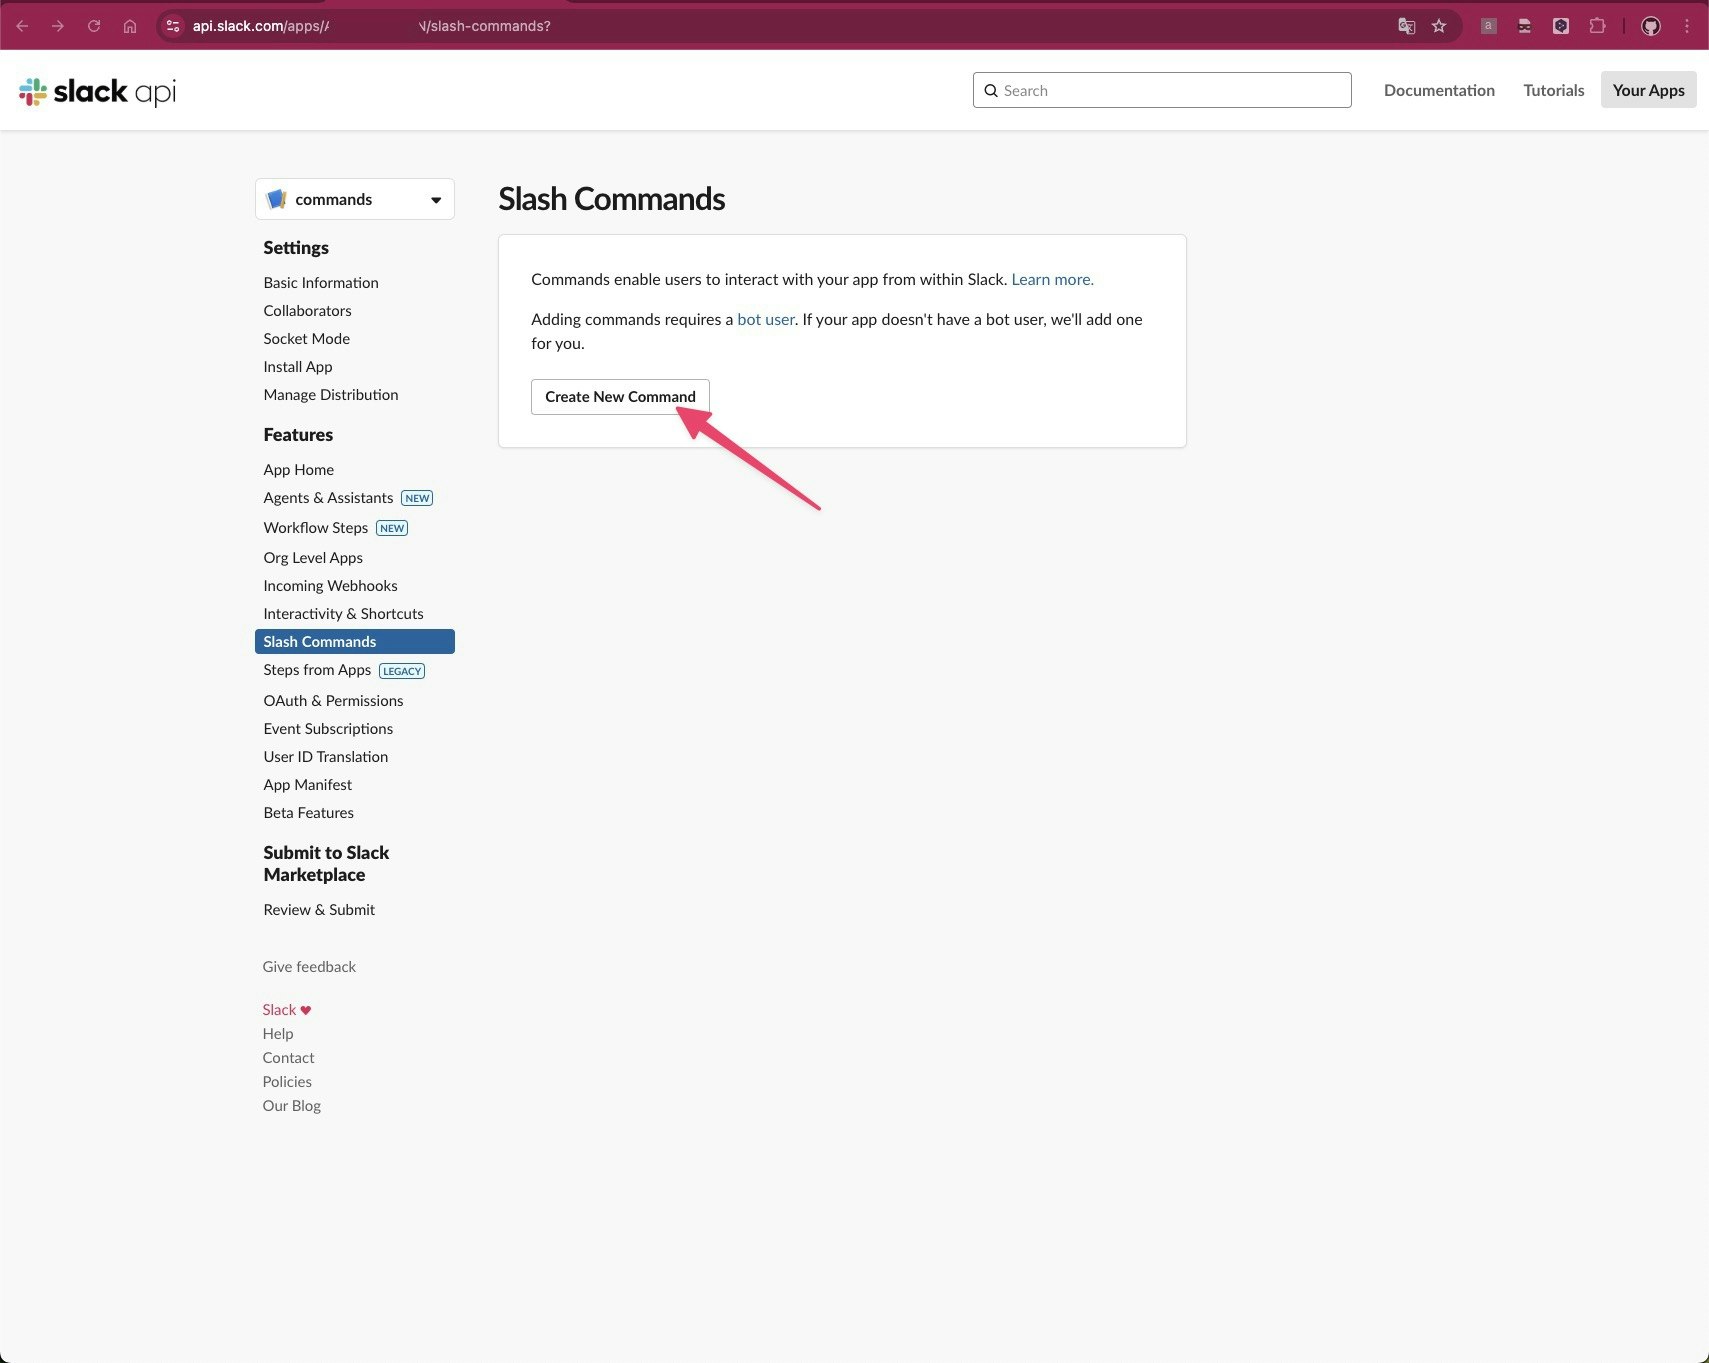The height and width of the screenshot is (1363, 1709).
Task: Bookmark this page with star icon
Action: [1439, 26]
